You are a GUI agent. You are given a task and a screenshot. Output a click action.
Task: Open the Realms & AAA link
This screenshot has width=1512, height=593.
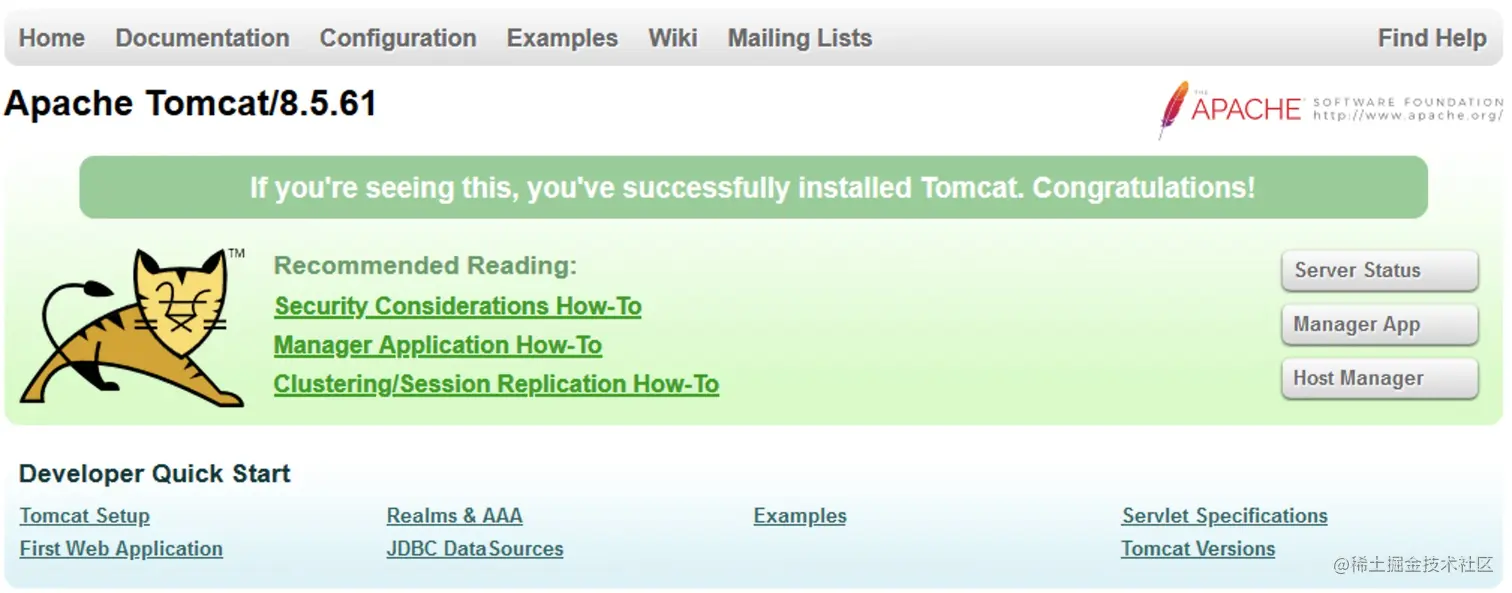point(454,516)
